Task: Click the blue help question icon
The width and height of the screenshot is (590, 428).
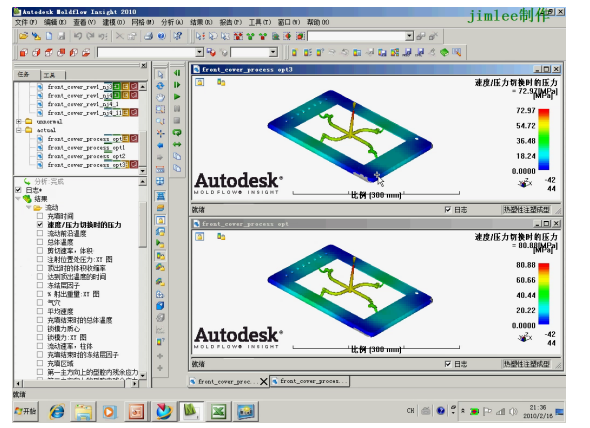Action: 161,36
